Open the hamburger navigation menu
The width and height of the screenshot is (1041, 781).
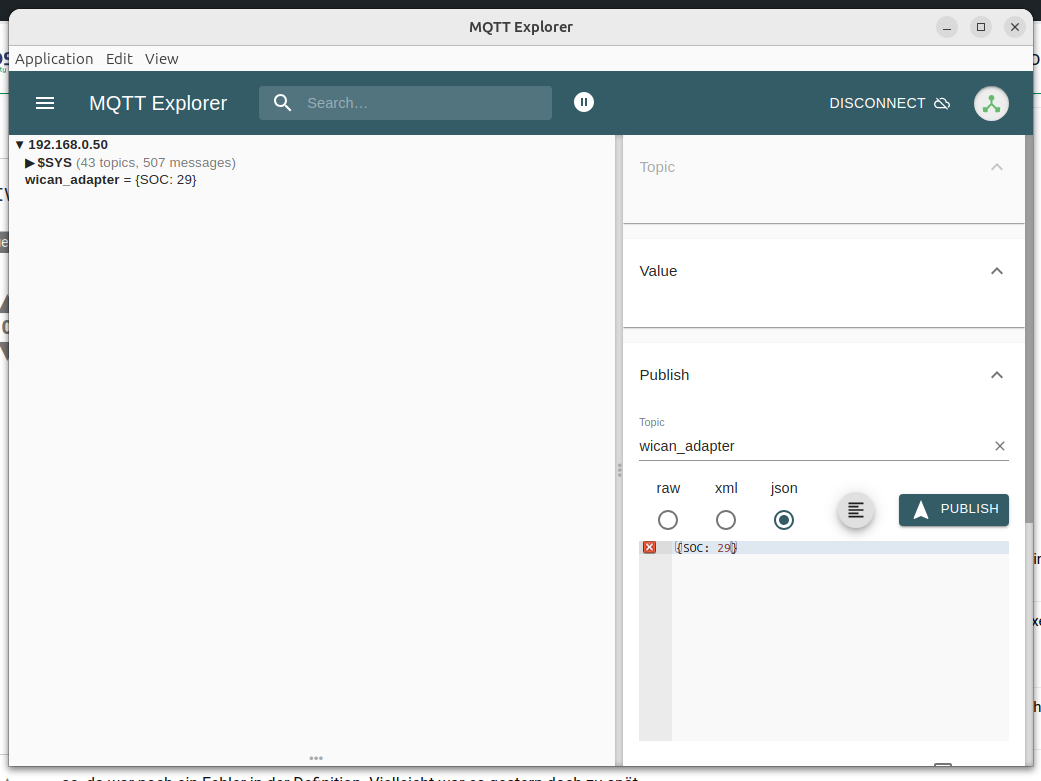(x=45, y=103)
